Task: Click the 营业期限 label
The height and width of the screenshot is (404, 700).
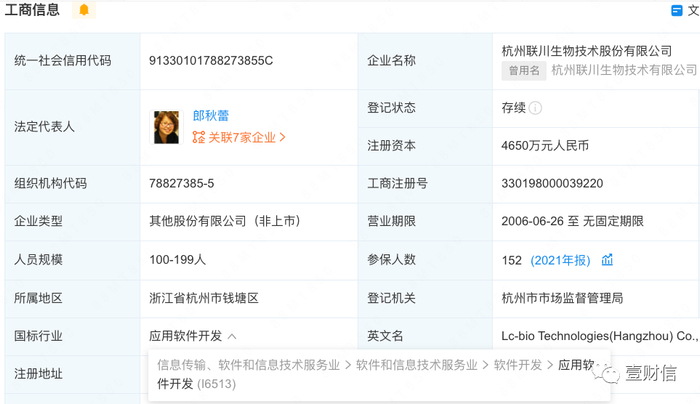Action: pos(391,221)
